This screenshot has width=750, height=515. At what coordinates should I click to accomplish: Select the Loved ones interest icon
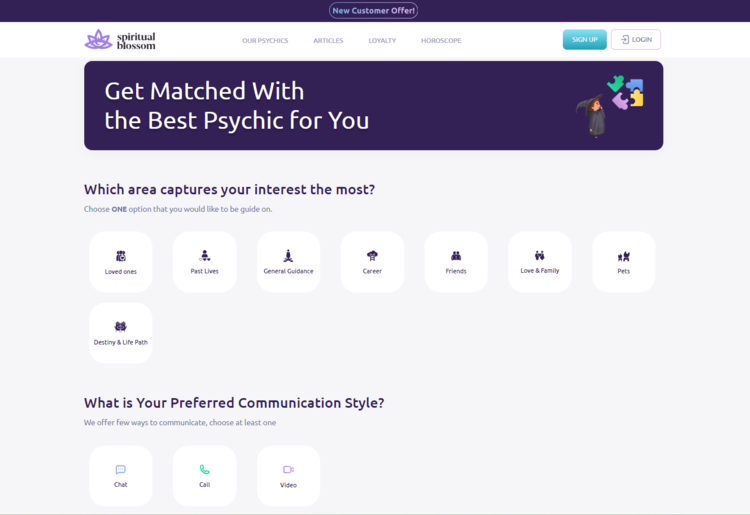(121, 256)
